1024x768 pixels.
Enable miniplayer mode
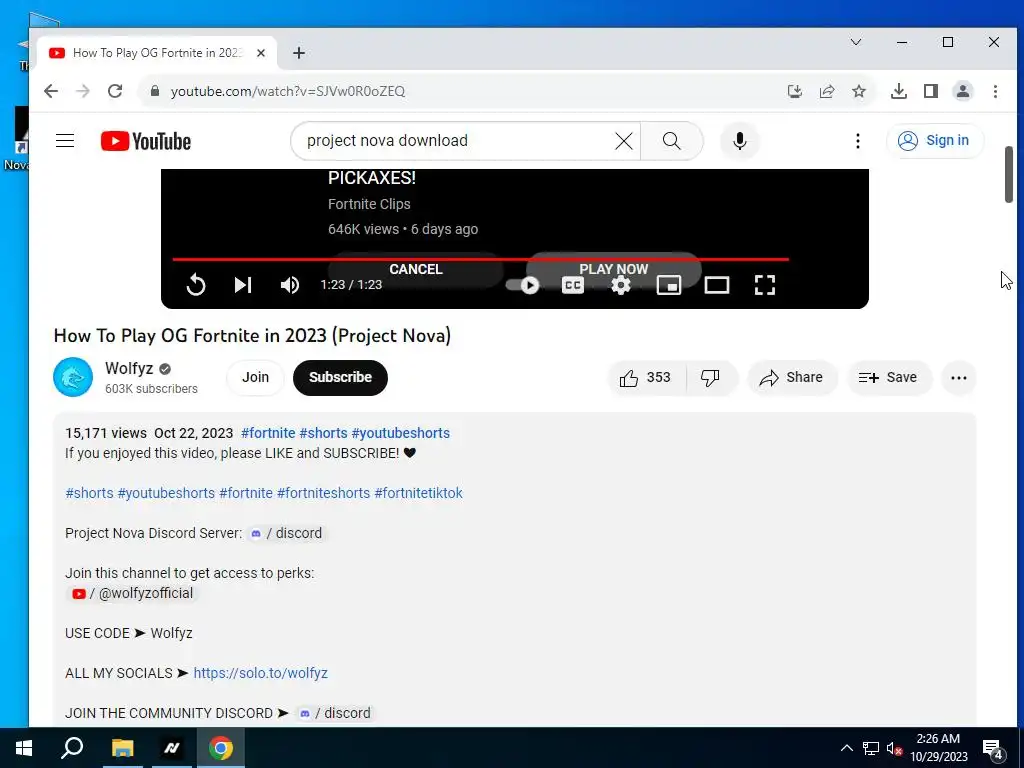[x=669, y=285]
